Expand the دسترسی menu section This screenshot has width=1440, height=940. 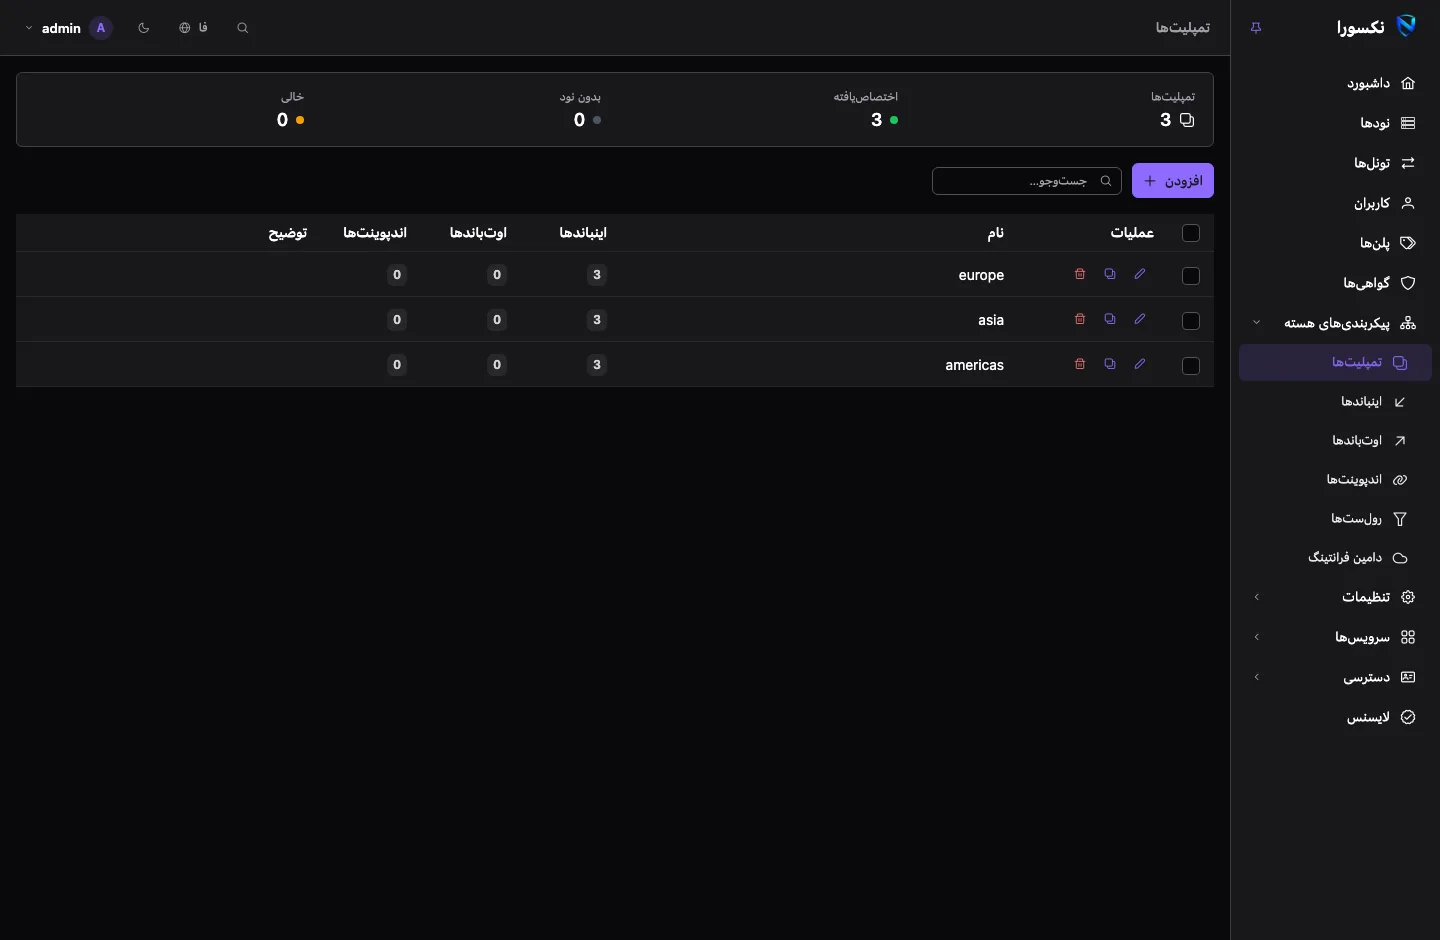pyautogui.click(x=1335, y=677)
